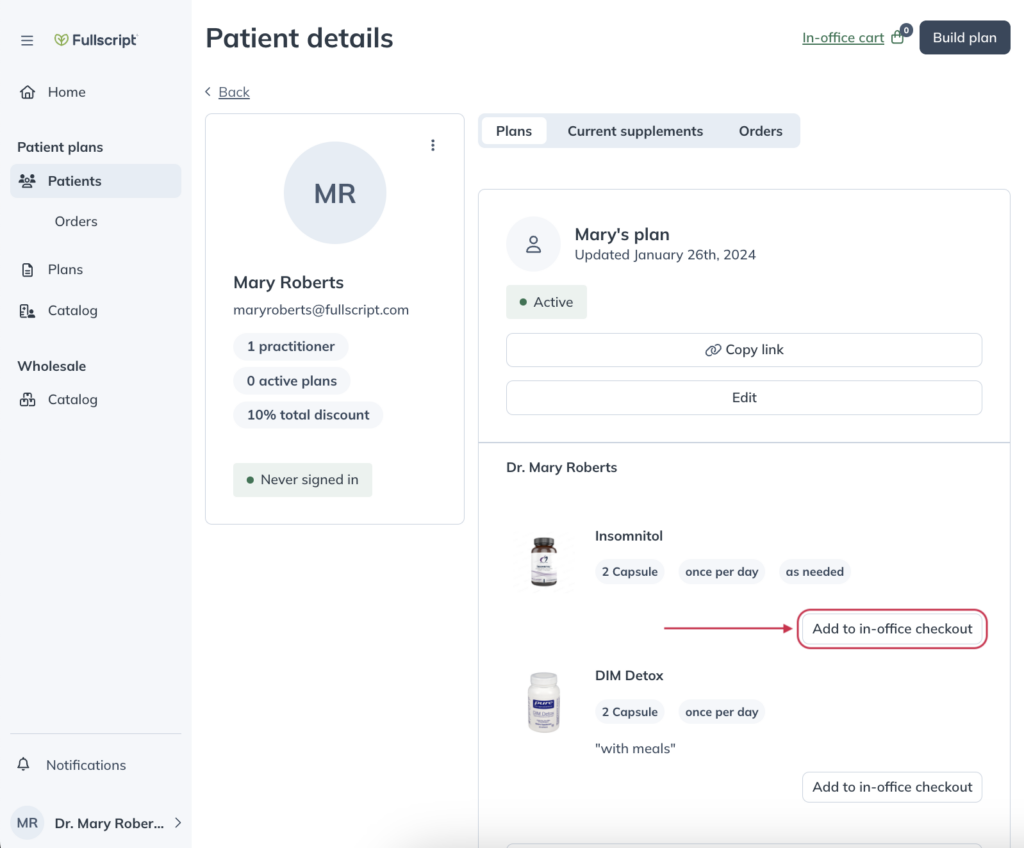
Task: Click the DIM Detox bottle image
Action: coord(544,702)
